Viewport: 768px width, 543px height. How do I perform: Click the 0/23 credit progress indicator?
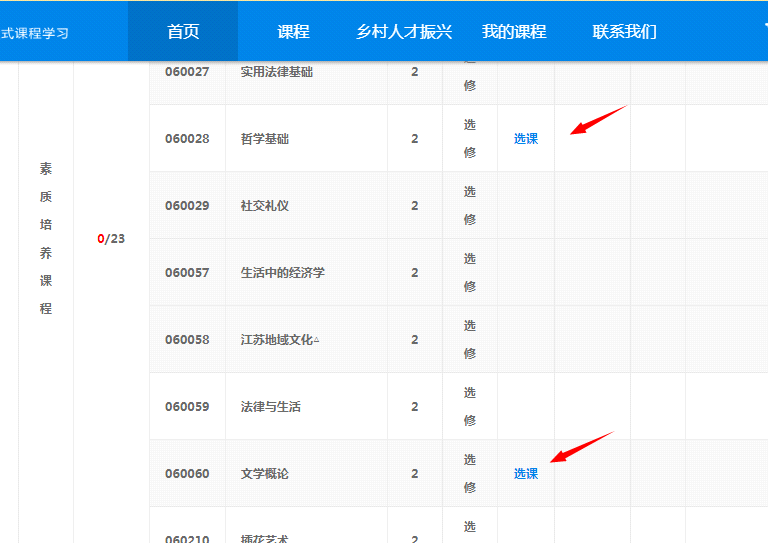111,239
